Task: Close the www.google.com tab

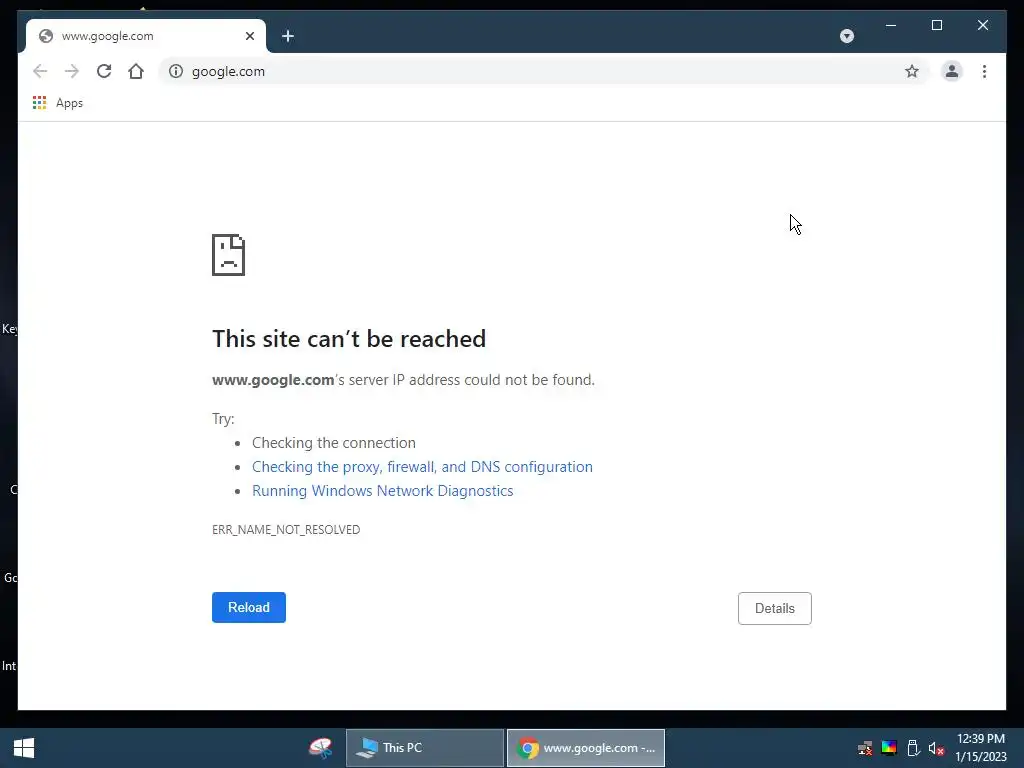Action: [249, 36]
